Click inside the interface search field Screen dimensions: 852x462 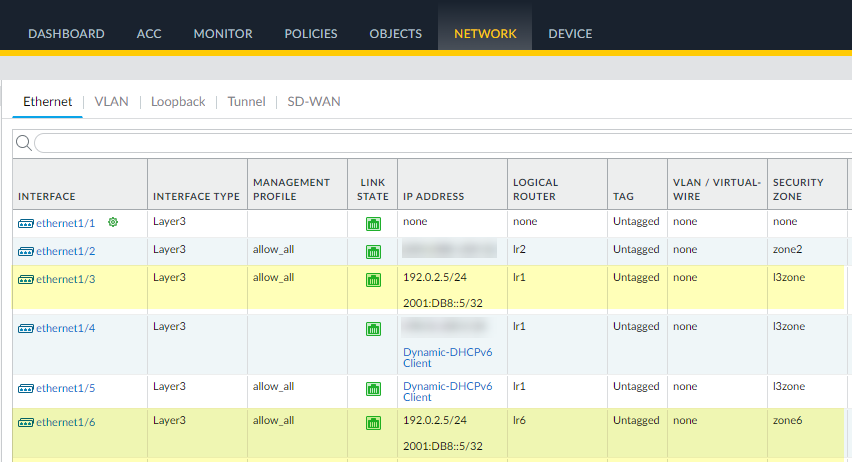coord(440,143)
